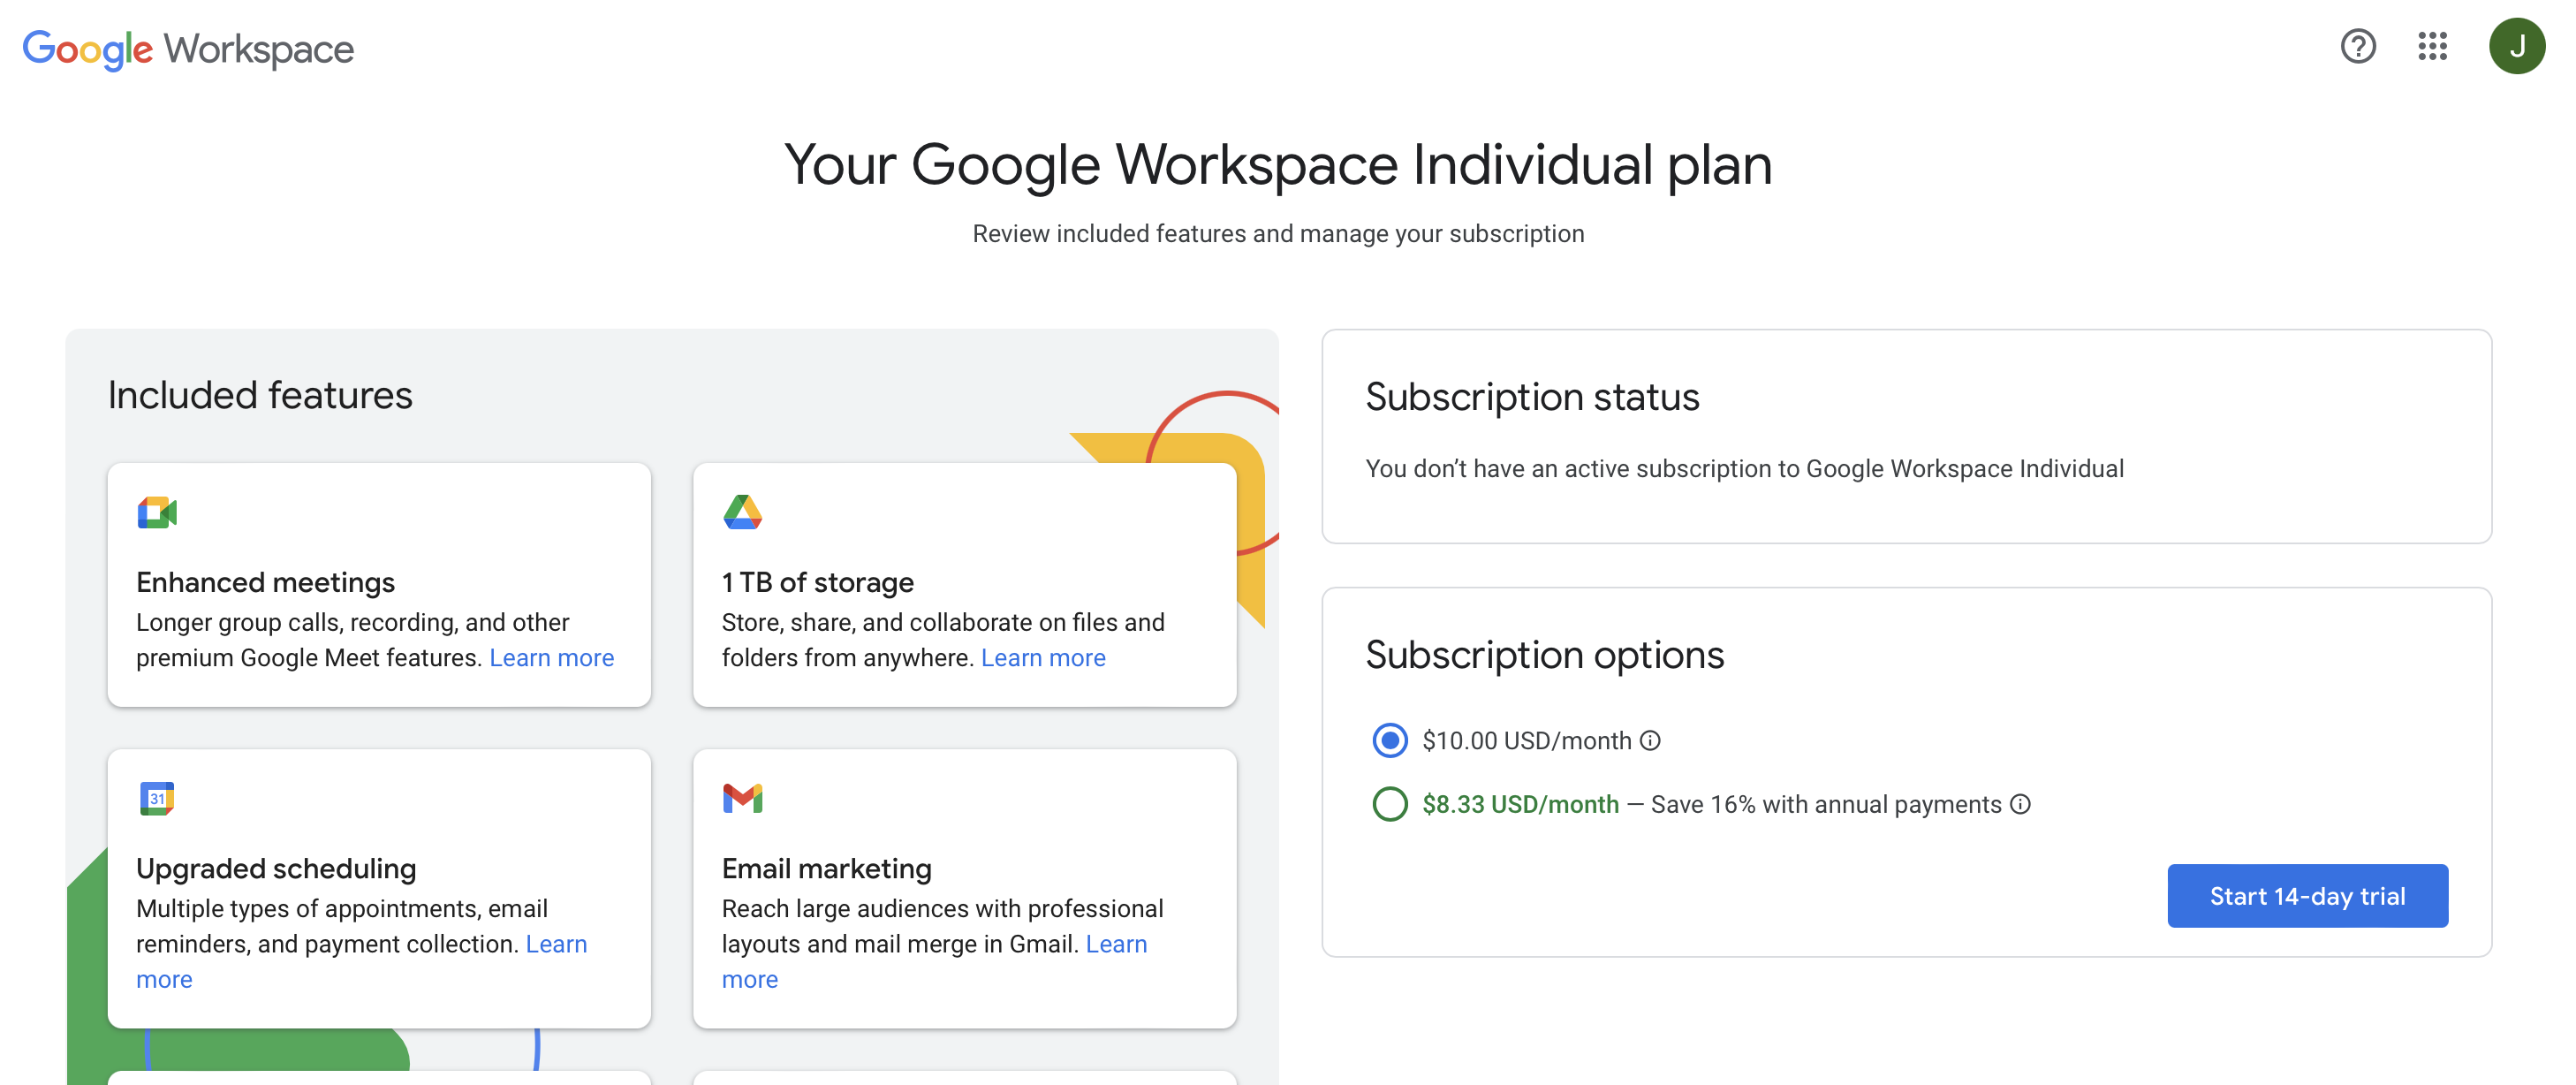
Task: Click info icon beside annual payments text
Action: coord(2020,804)
